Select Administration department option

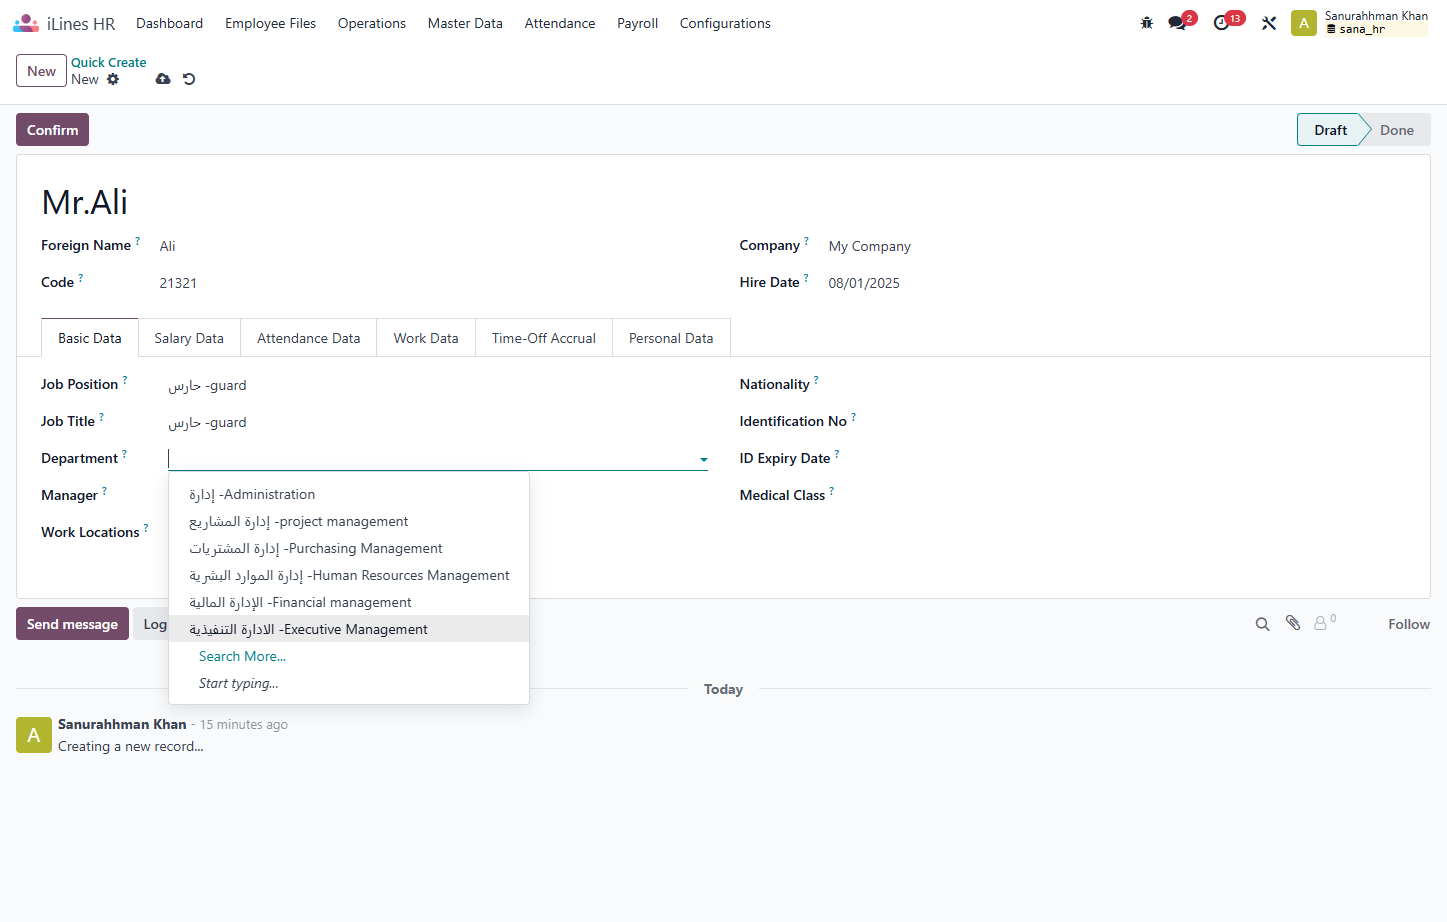point(349,494)
